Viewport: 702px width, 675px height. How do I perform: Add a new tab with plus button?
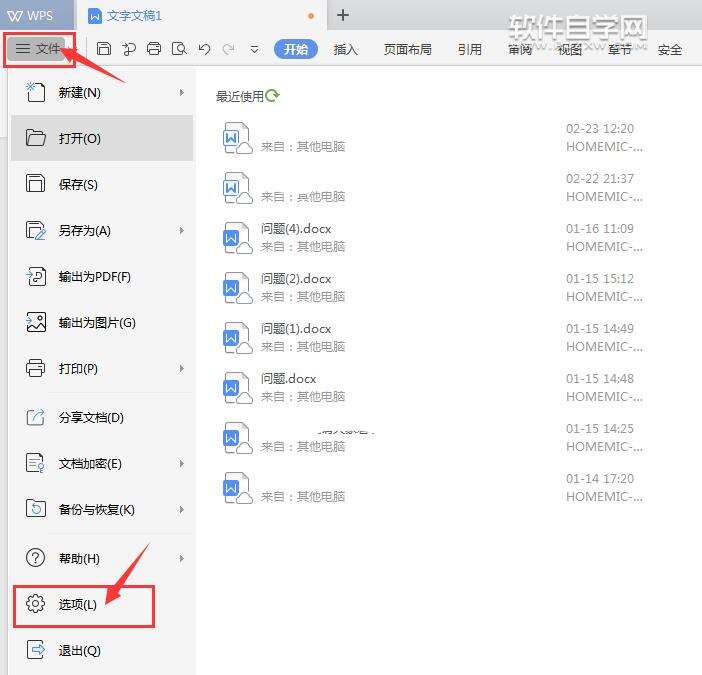(343, 15)
